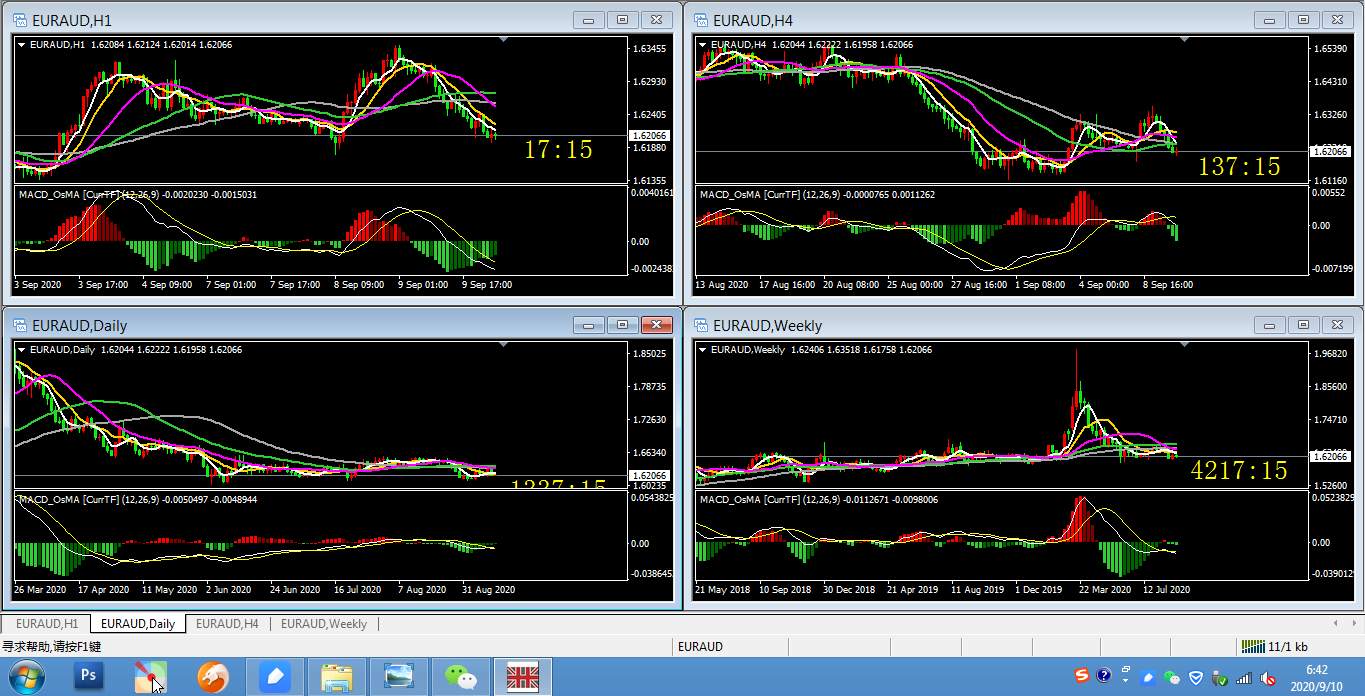Click the chart tabs scroll right arrow

[x=1353, y=623]
